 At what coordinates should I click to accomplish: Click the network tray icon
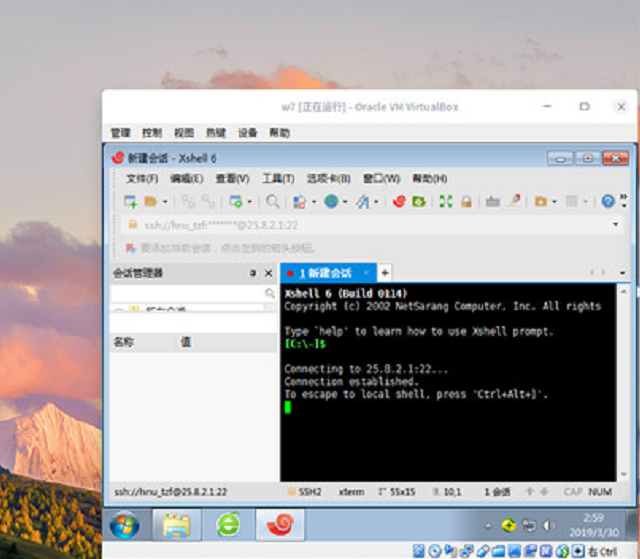click(x=529, y=526)
